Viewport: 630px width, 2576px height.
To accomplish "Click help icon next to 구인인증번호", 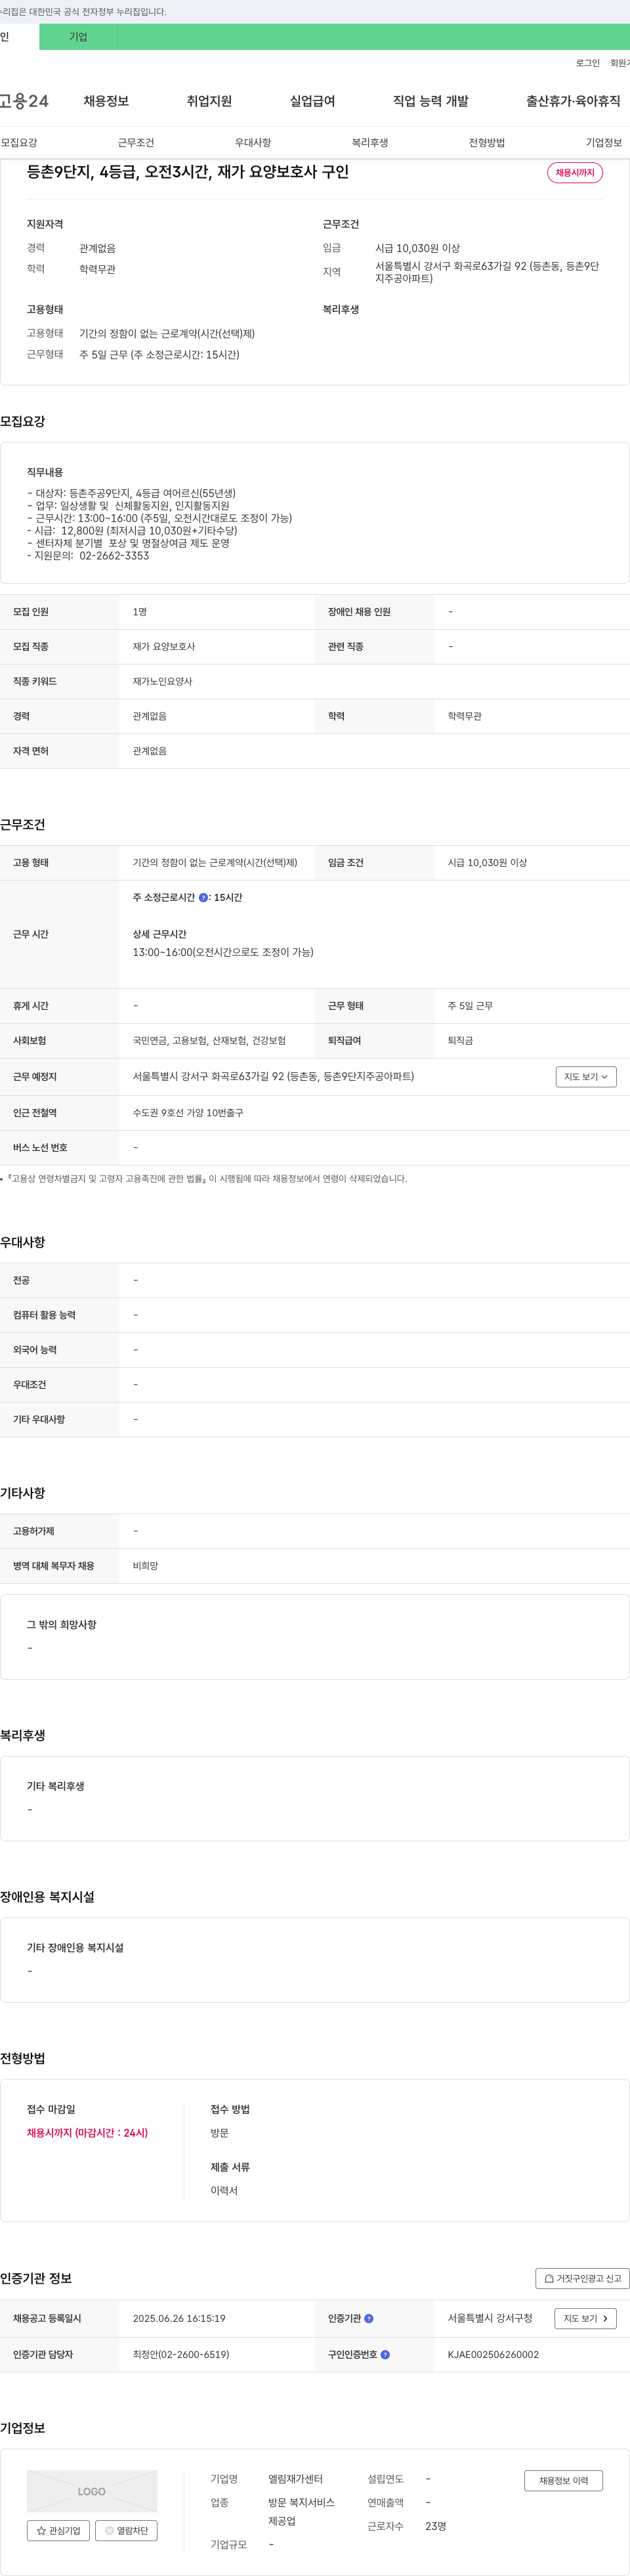I will pyautogui.click(x=386, y=2354).
